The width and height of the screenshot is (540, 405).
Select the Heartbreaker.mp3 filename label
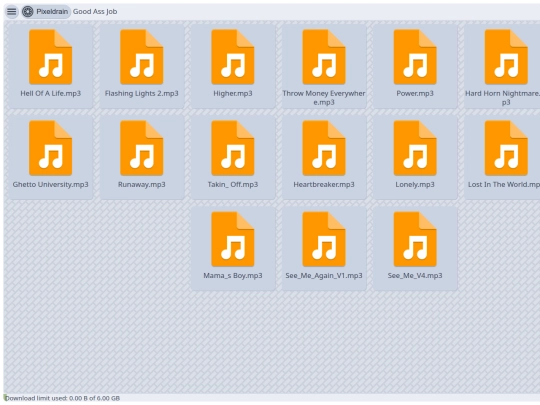coord(324,185)
